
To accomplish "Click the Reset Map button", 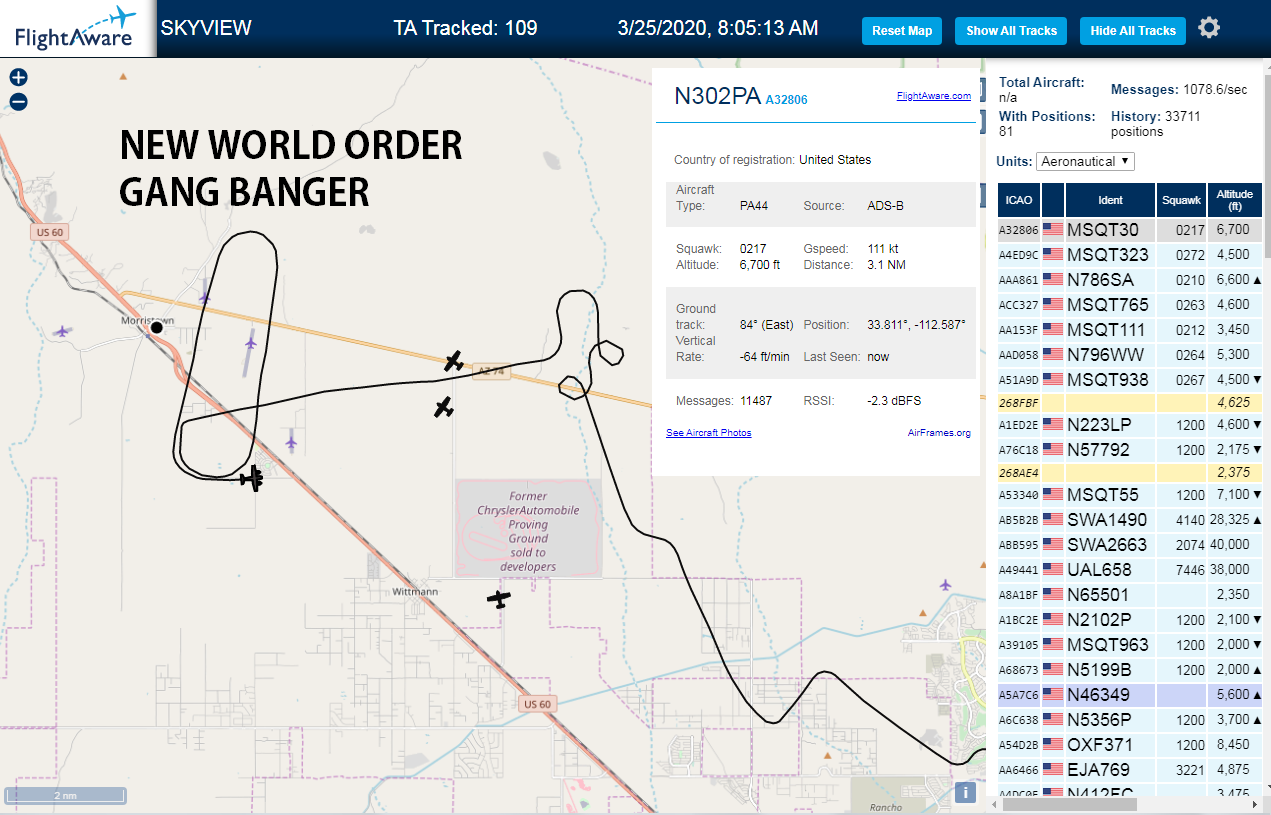I will tap(902, 31).
